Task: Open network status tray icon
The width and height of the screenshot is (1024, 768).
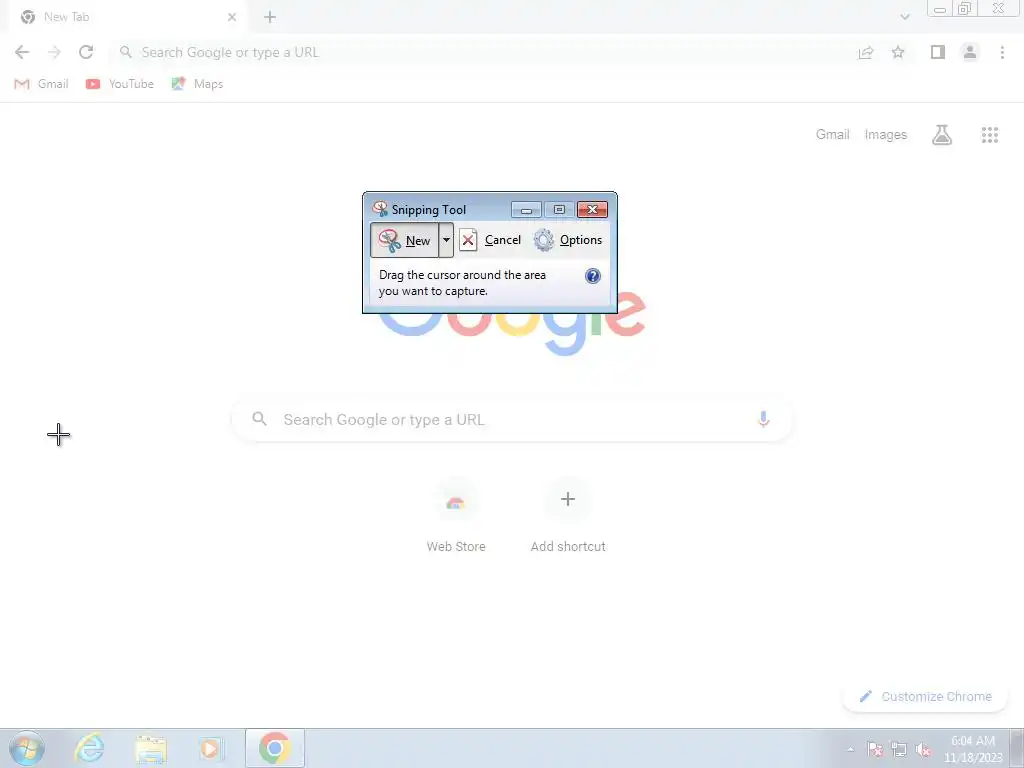Action: click(899, 749)
